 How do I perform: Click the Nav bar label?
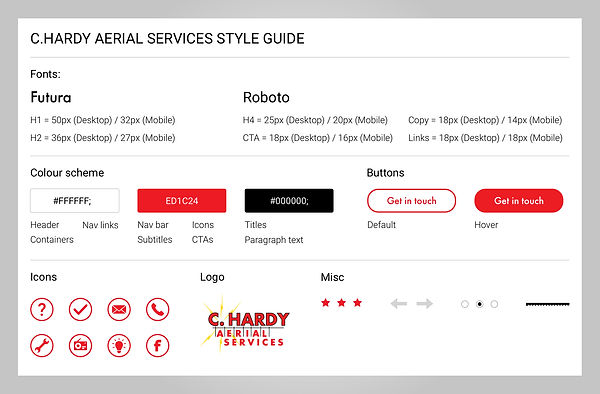pos(153,225)
